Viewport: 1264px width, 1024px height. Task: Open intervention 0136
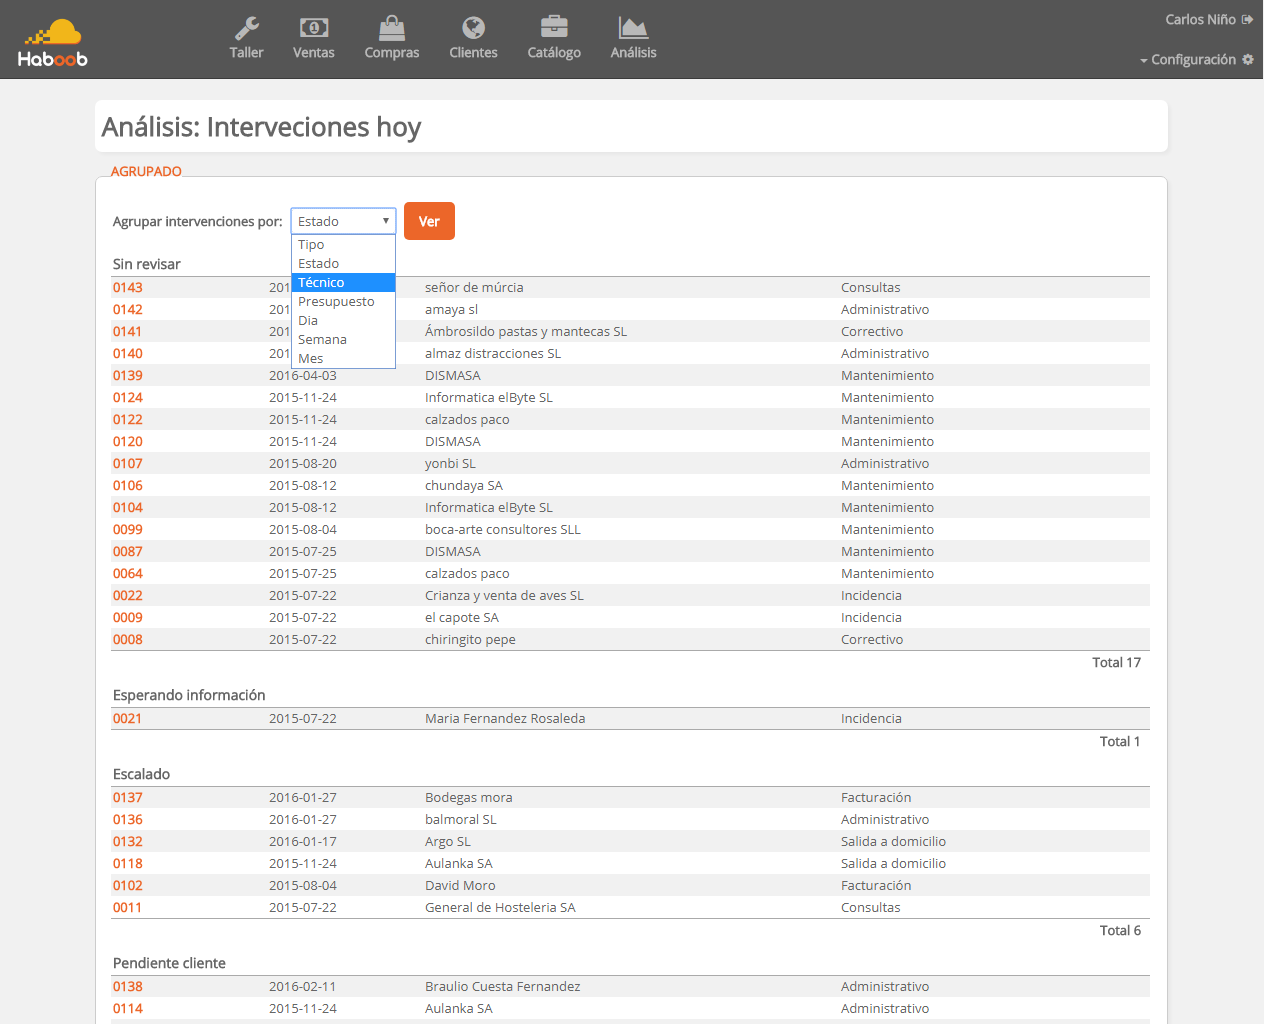[128, 820]
